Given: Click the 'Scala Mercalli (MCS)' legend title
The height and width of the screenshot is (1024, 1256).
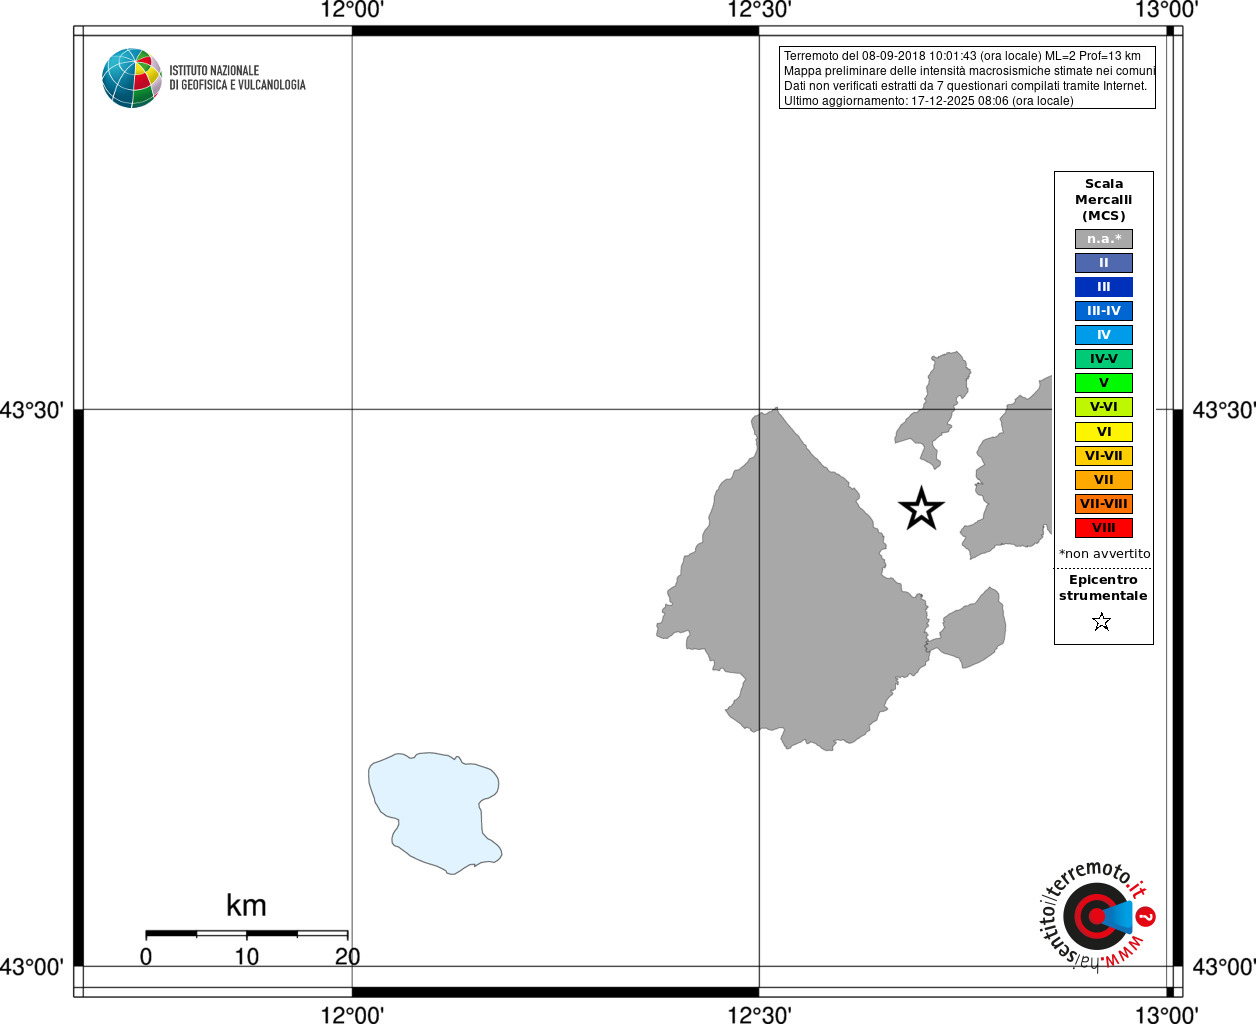Looking at the screenshot, I should 1104,200.
